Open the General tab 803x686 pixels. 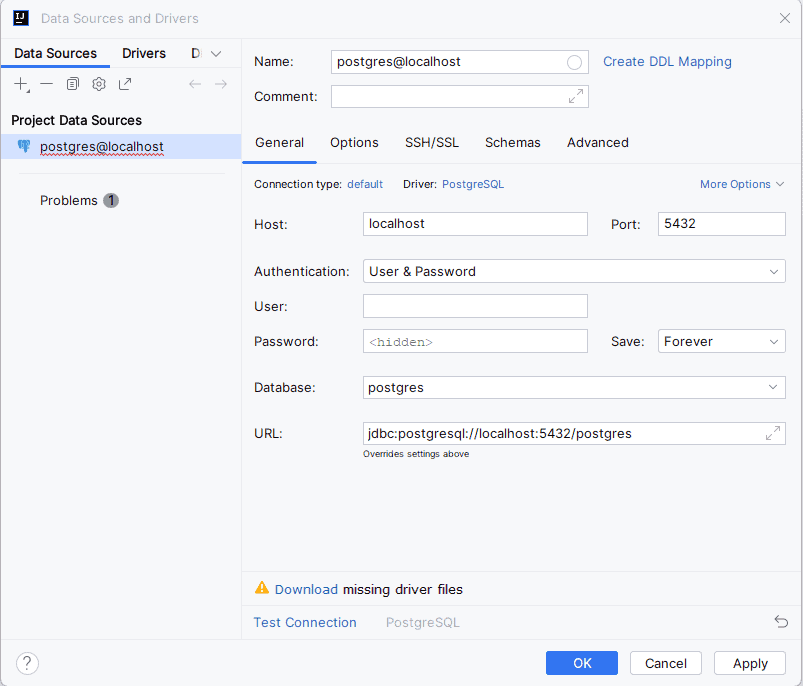[x=280, y=142]
